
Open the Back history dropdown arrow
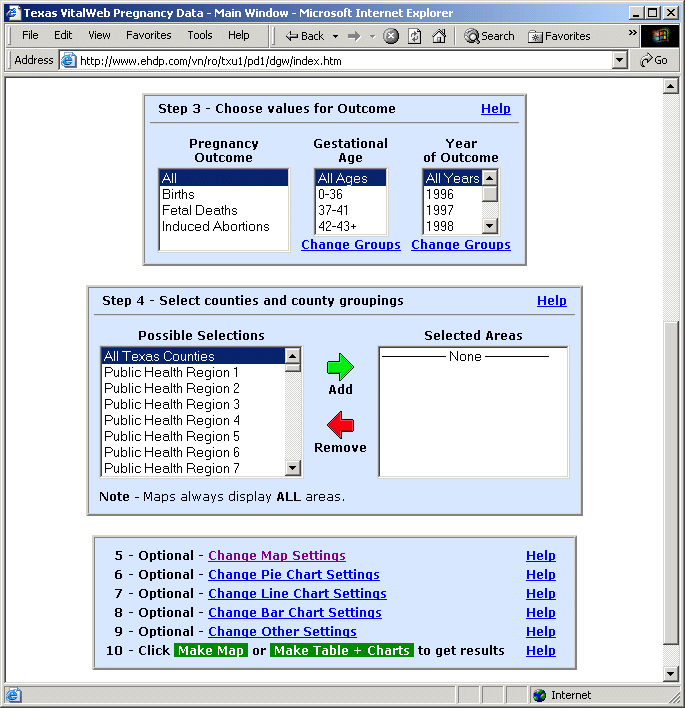[x=336, y=36]
